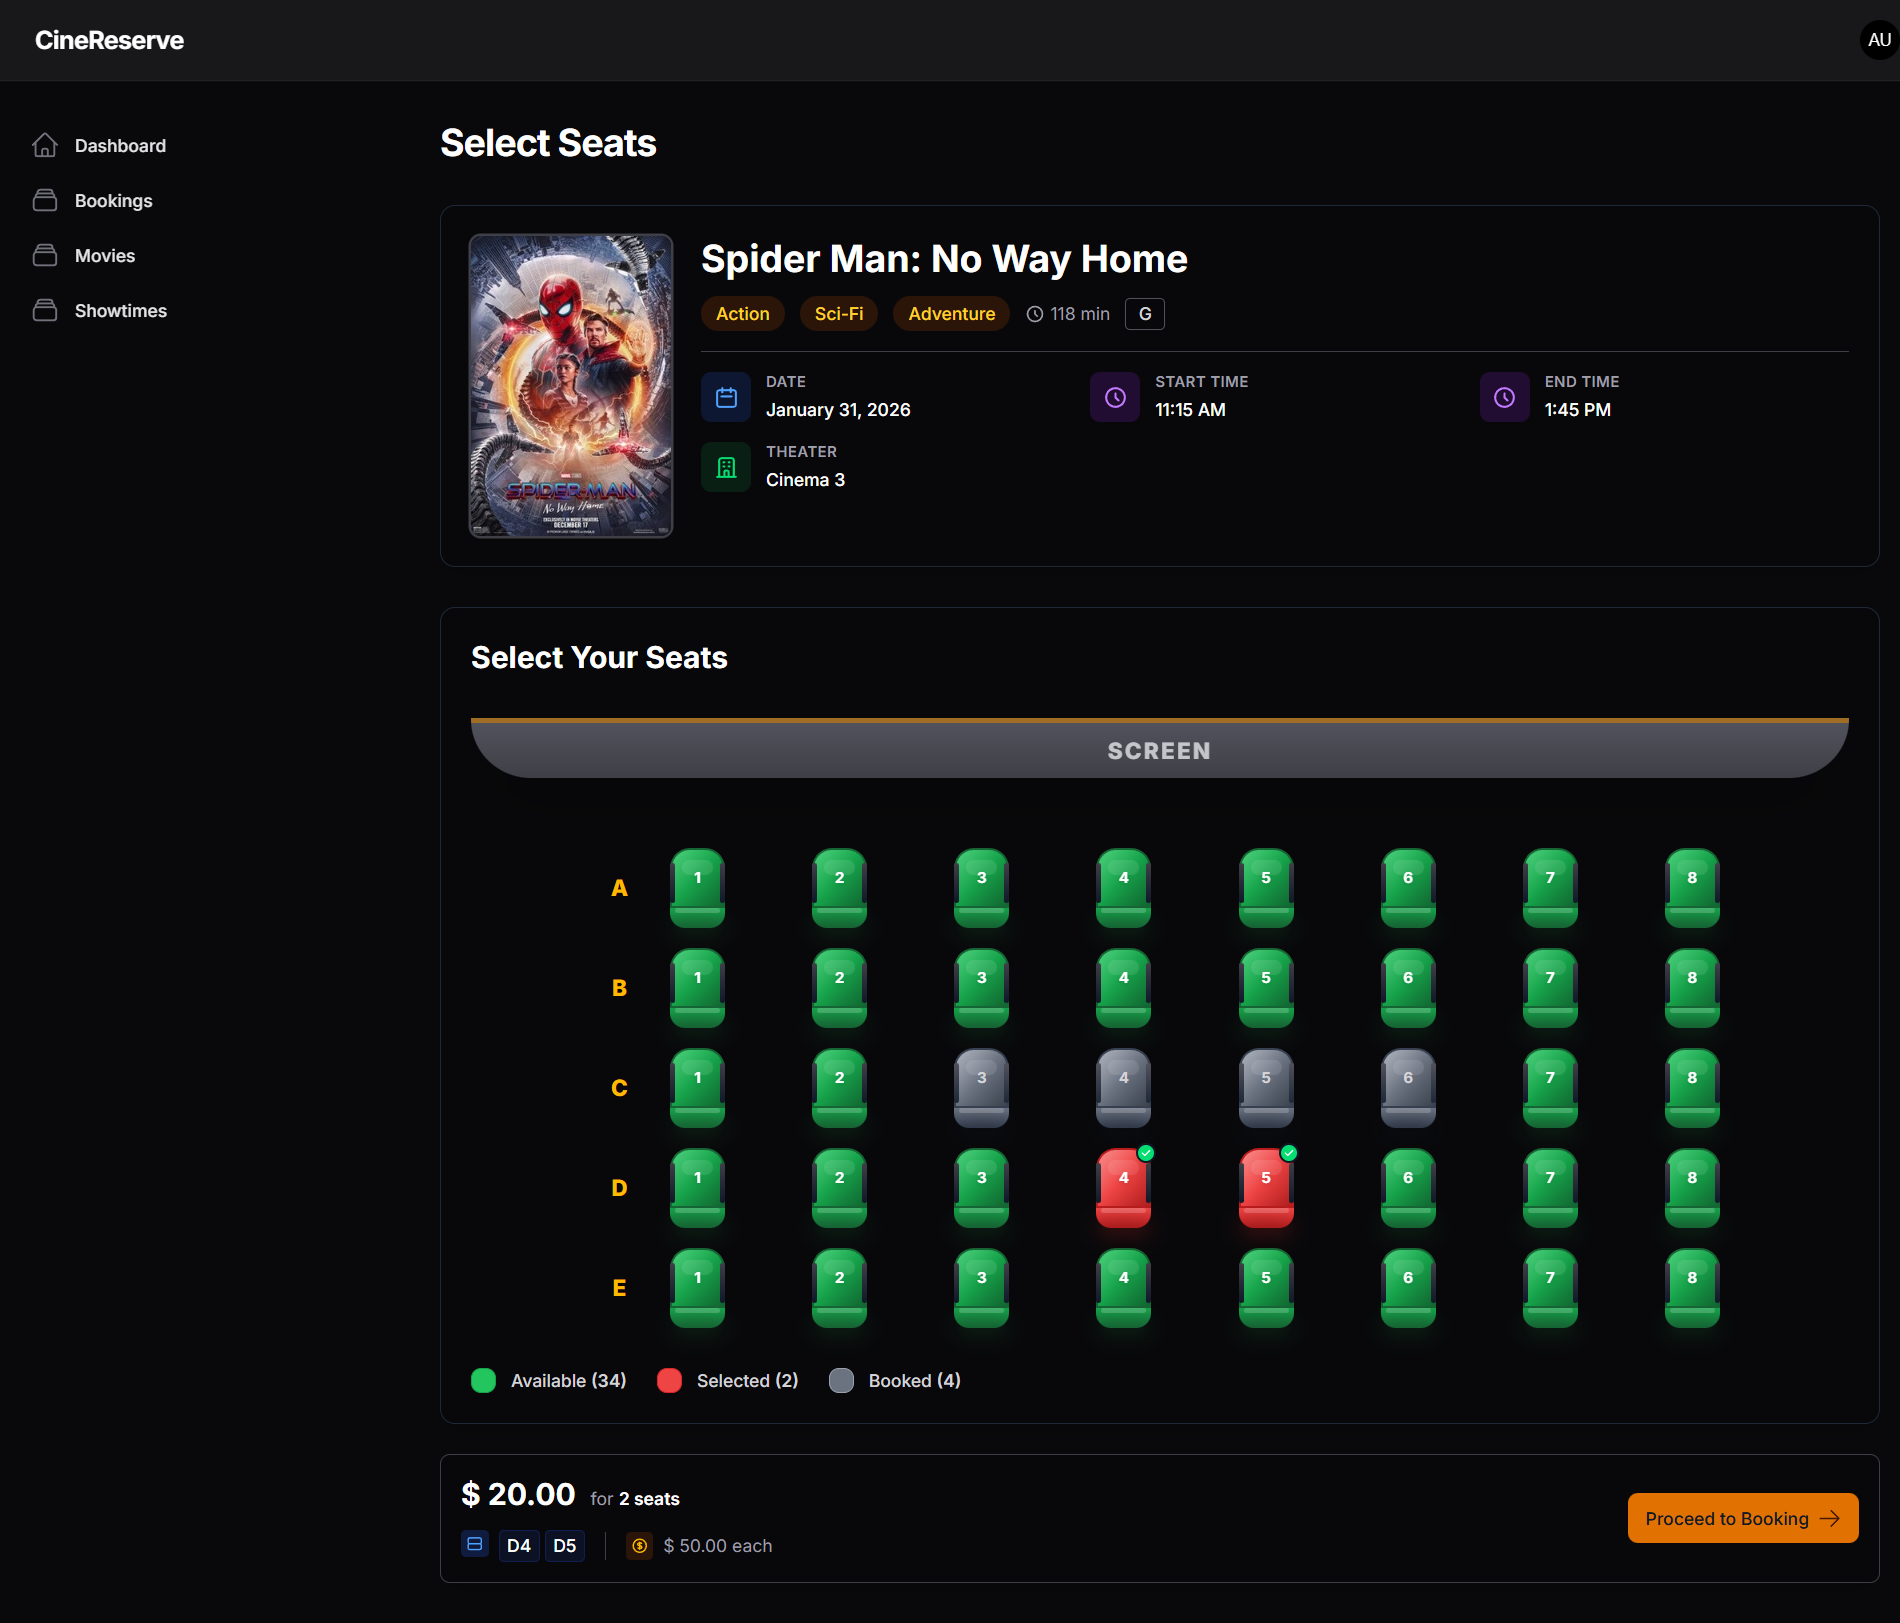Deselect seat D5 in the seat map

(1265, 1188)
